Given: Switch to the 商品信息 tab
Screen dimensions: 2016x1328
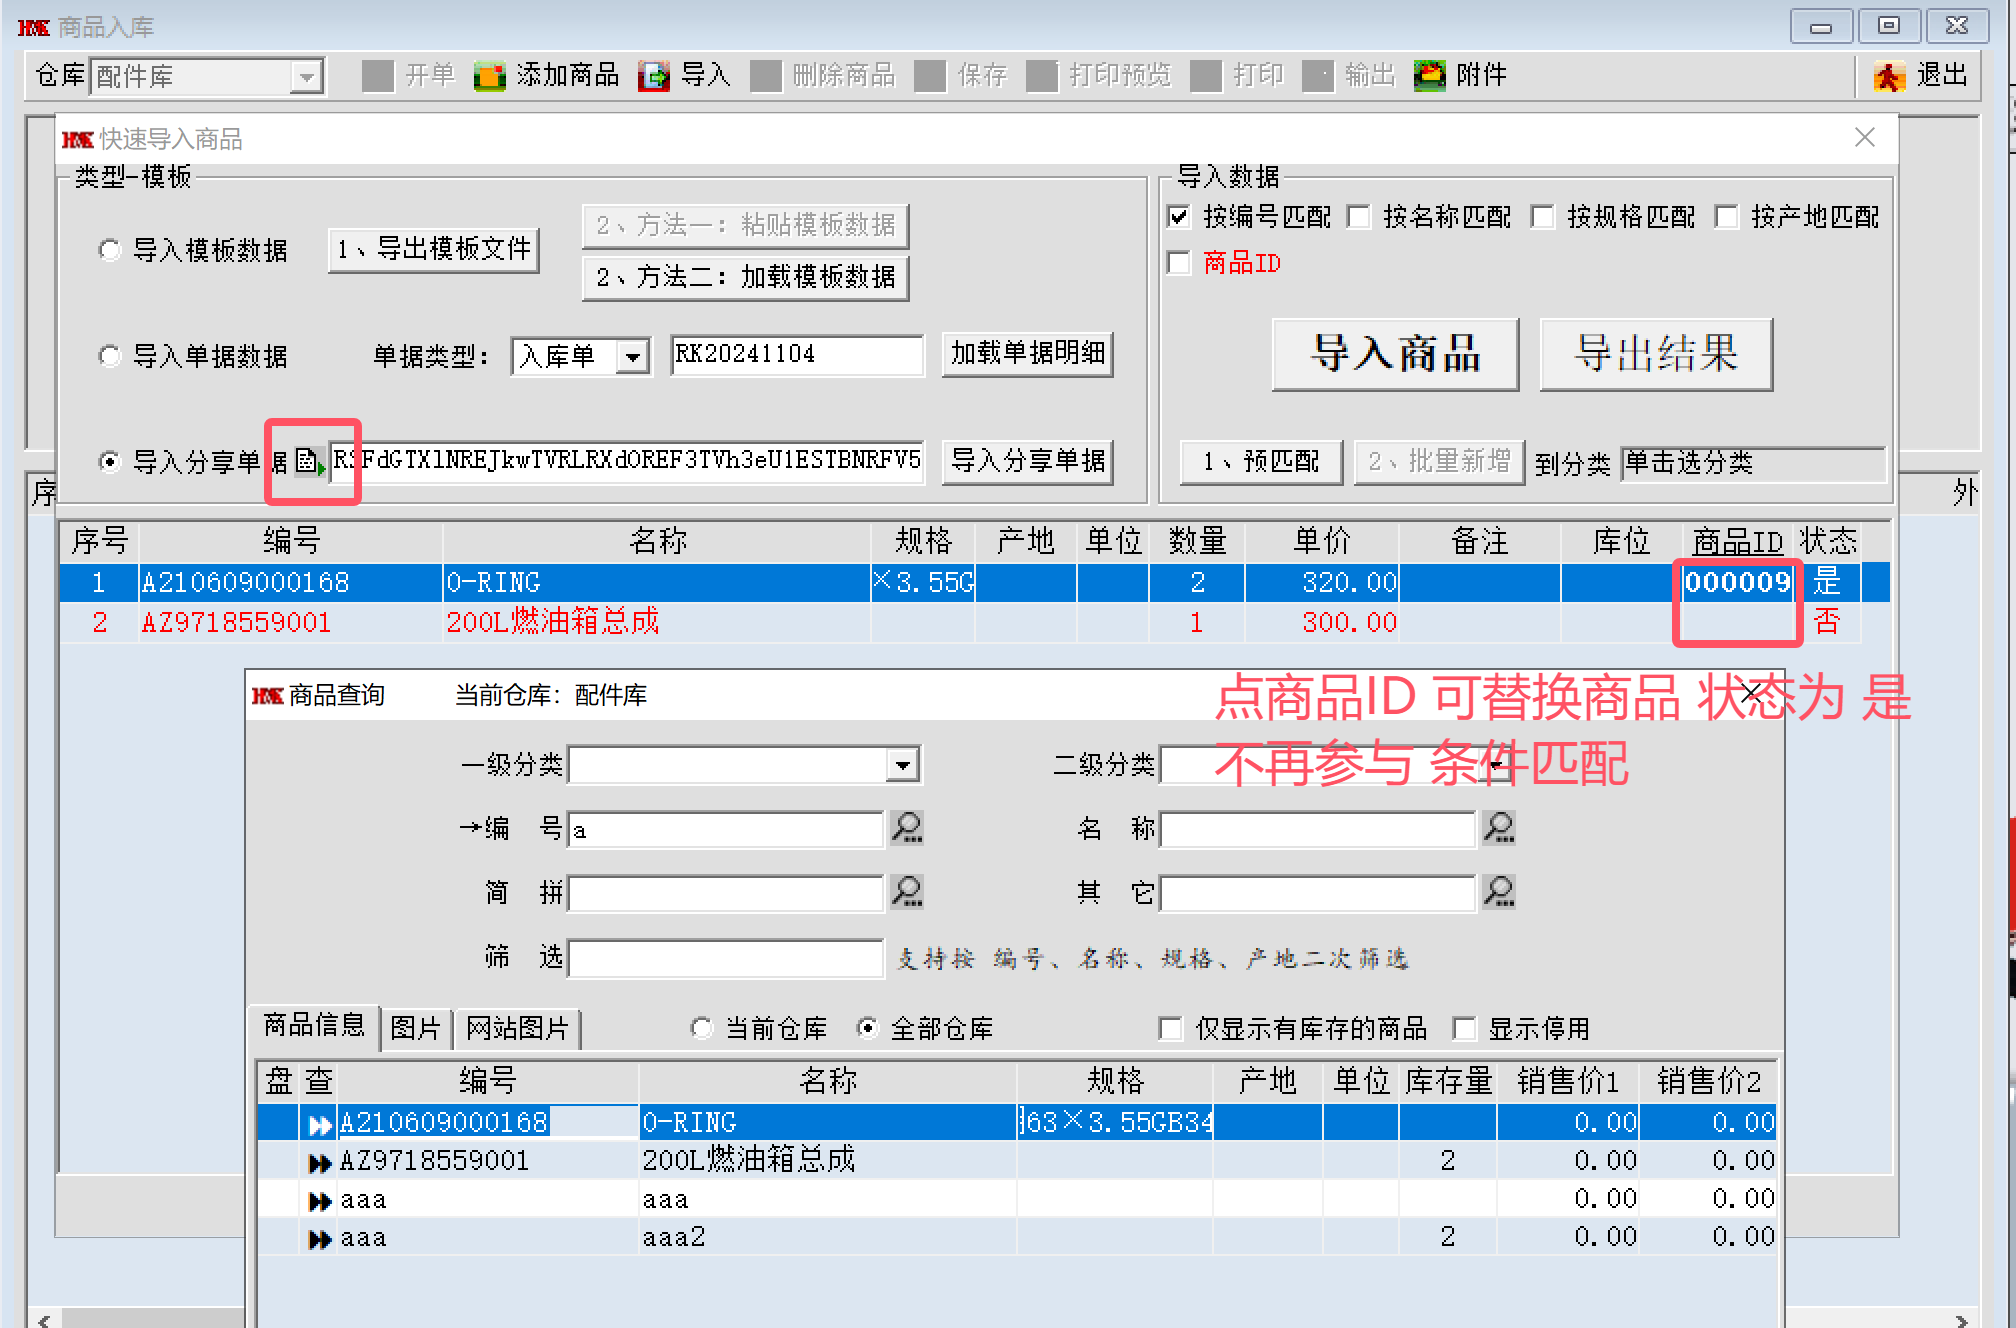Looking at the screenshot, I should (x=314, y=1026).
